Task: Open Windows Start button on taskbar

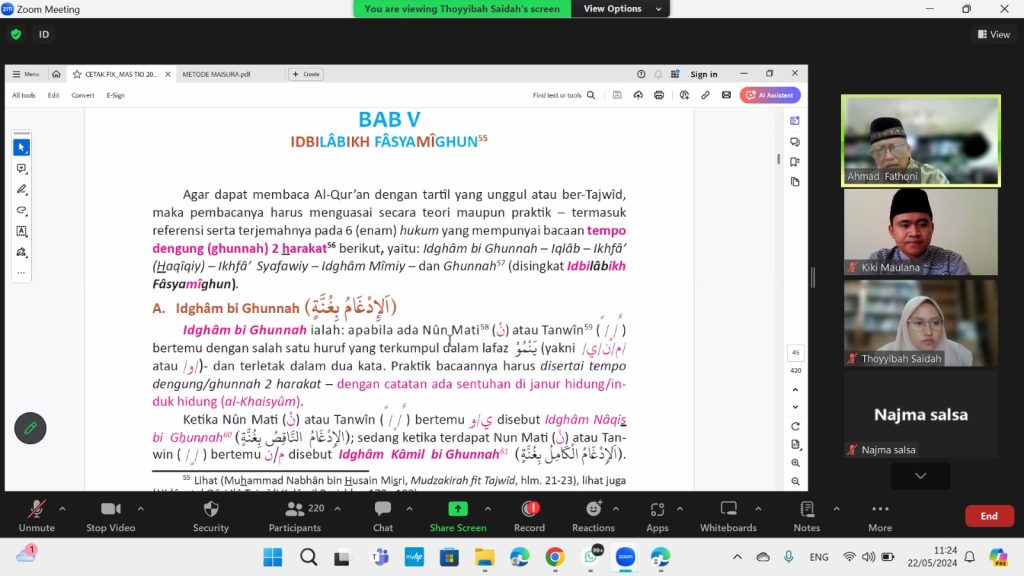Action: (x=272, y=557)
